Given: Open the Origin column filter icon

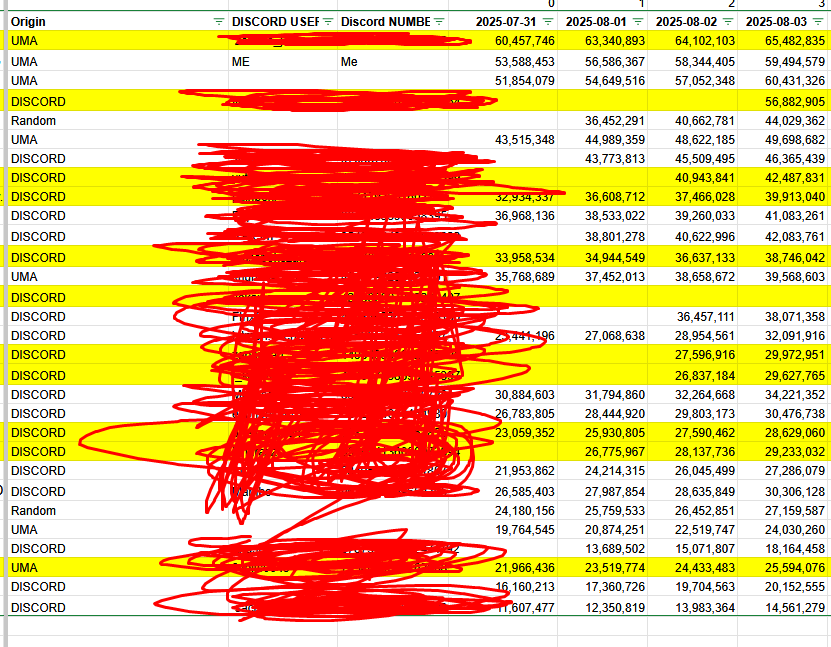Looking at the screenshot, I should (218, 22).
